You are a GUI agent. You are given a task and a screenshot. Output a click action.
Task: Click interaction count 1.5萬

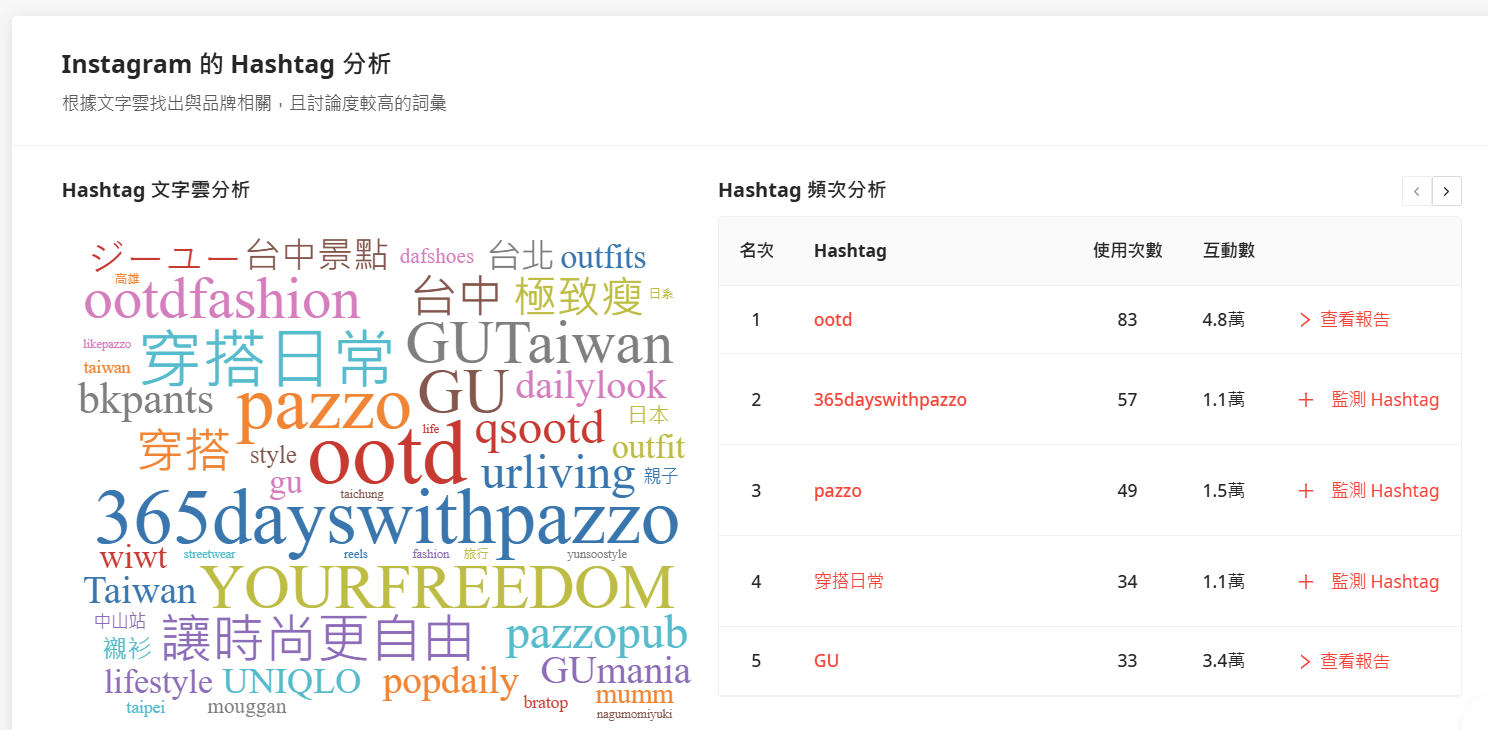click(1224, 491)
